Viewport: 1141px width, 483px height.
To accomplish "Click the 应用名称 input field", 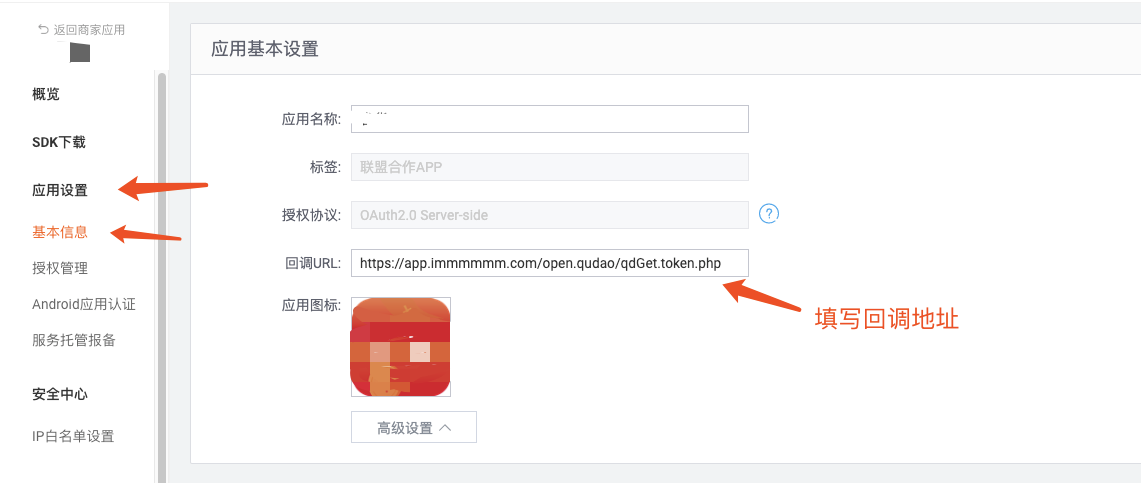I will tap(549, 119).
